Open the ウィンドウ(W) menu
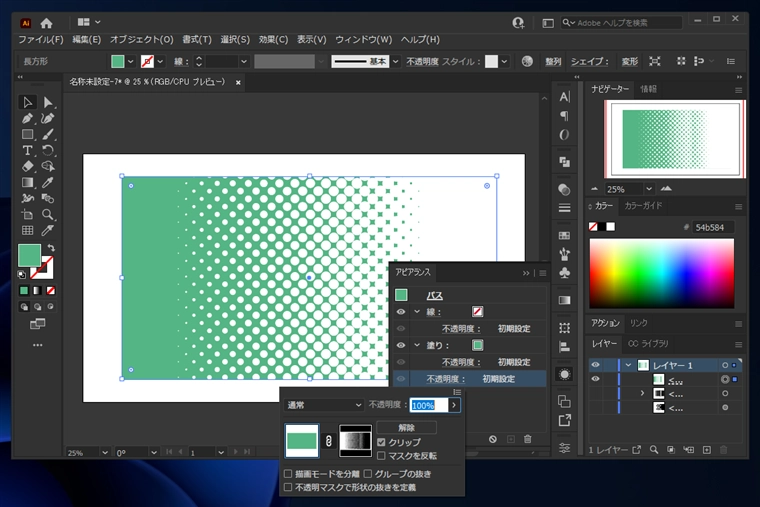 364,40
